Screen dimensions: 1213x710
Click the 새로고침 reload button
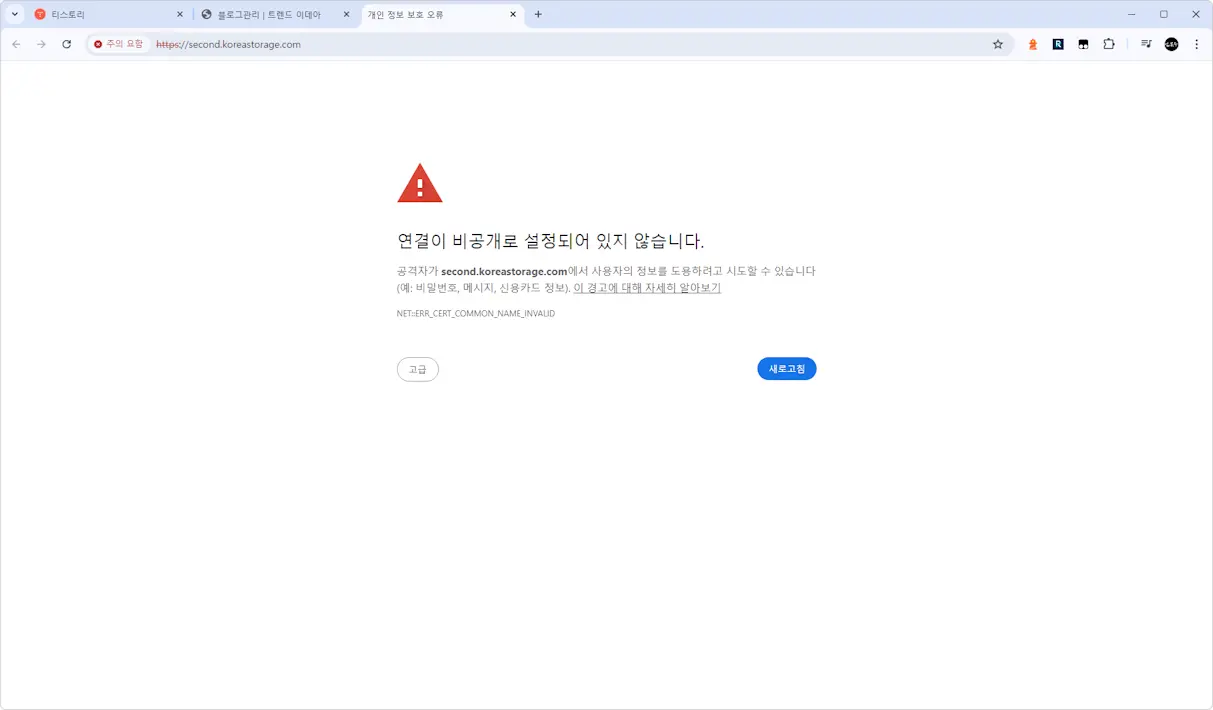(x=786, y=368)
